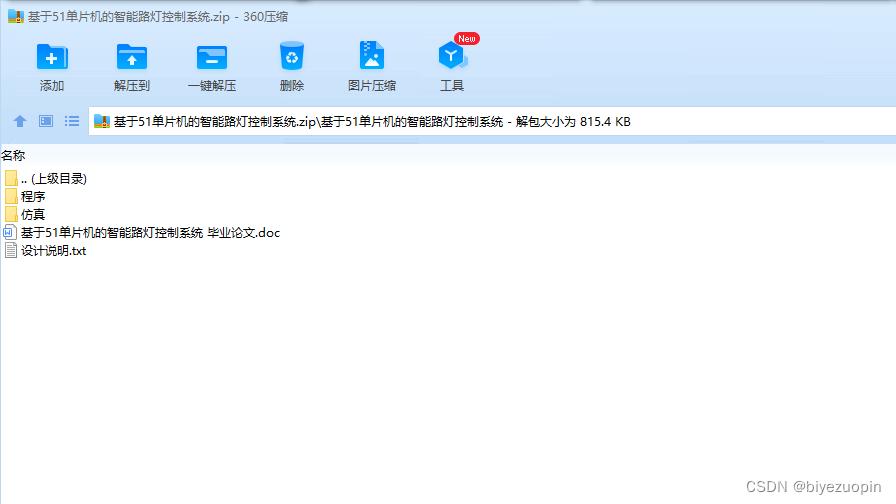Open the 工具 (Tools) icon with New badge
896x504 pixels.
pyautogui.click(x=453, y=55)
